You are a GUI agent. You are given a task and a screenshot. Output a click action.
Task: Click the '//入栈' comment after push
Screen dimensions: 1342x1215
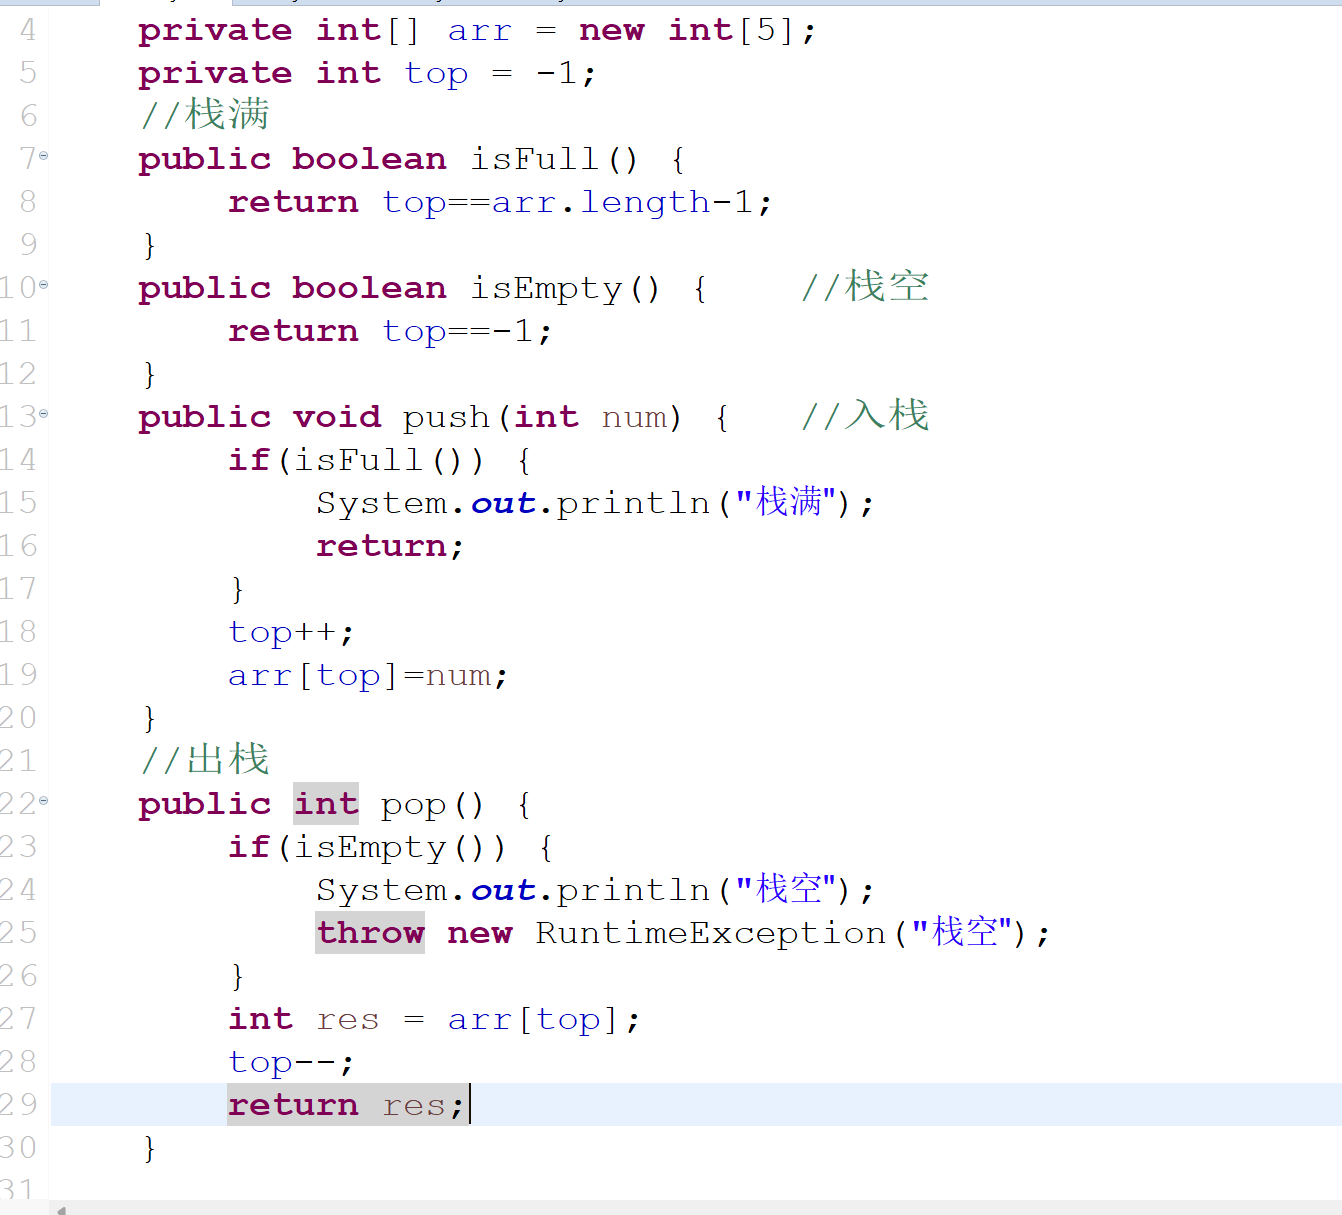865,415
